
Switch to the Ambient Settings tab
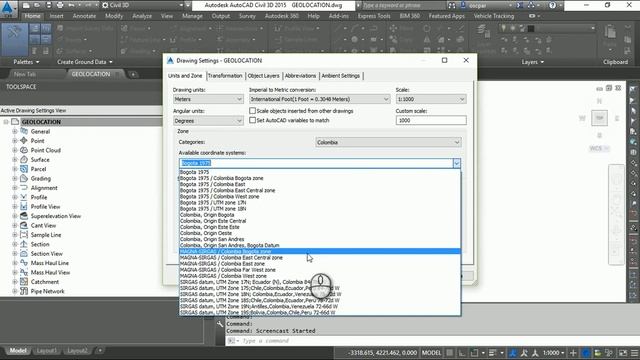(x=341, y=76)
